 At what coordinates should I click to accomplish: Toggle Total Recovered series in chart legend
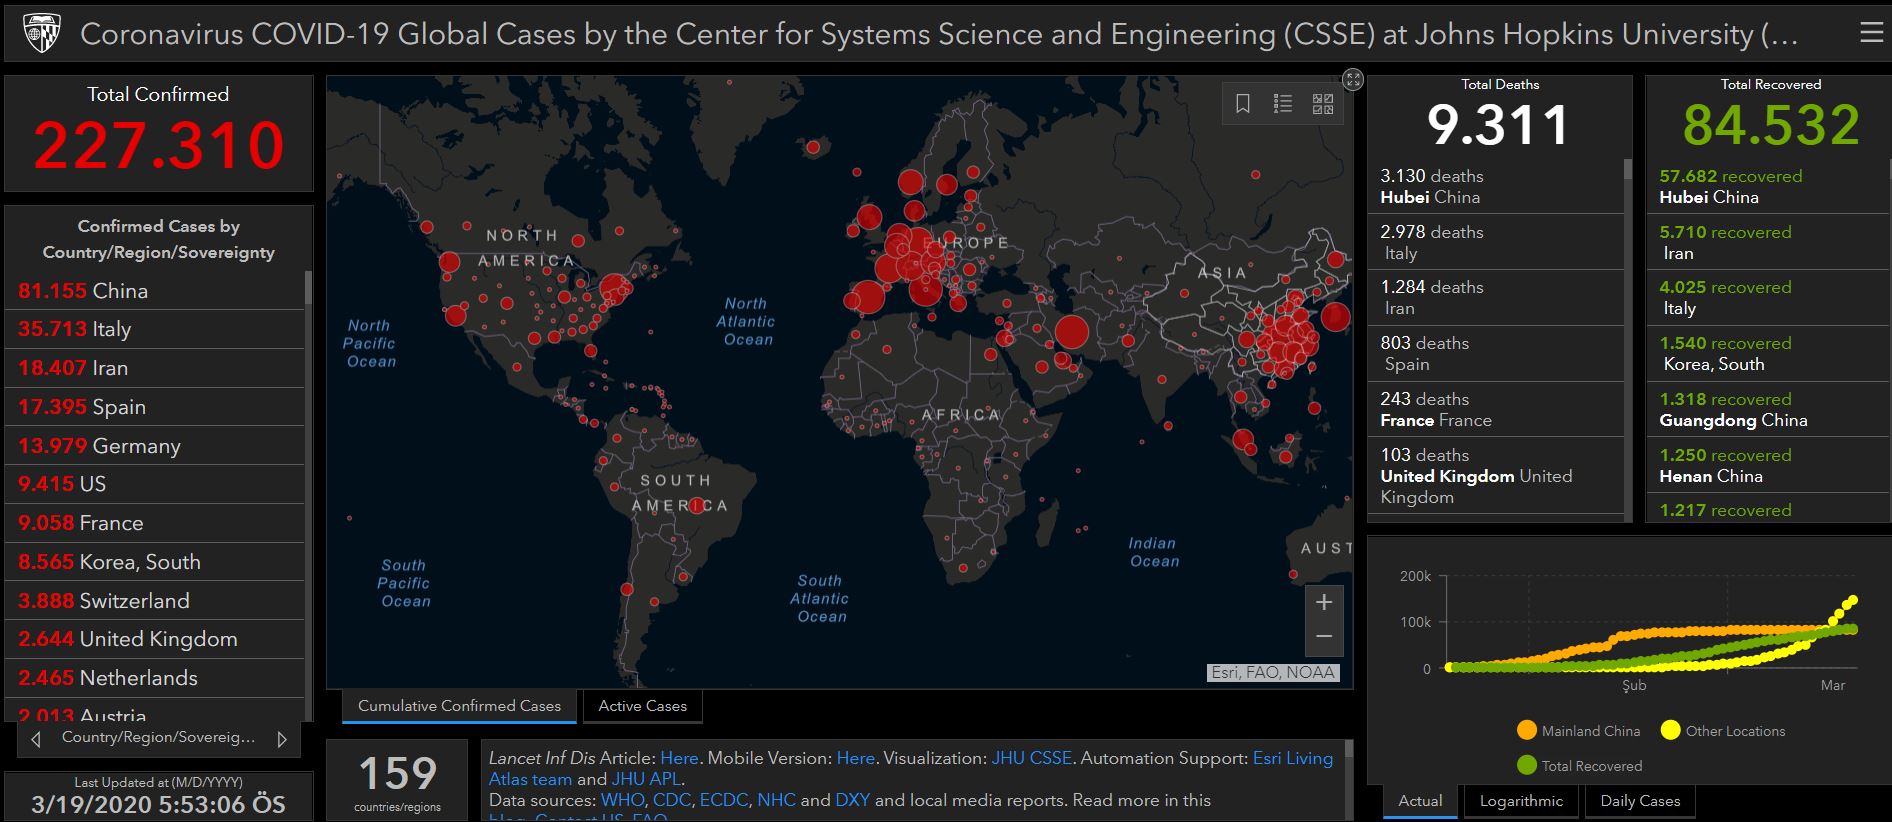(x=1580, y=766)
